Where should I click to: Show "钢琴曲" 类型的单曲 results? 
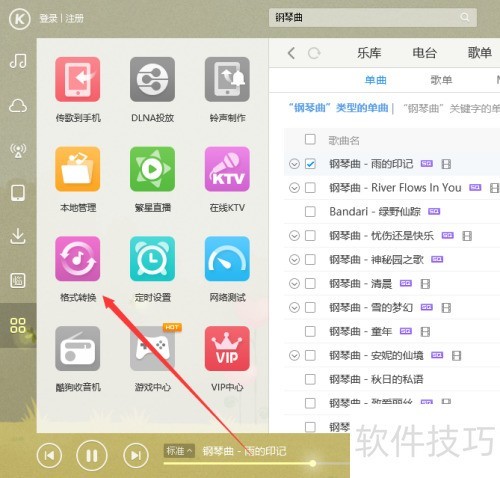338,108
